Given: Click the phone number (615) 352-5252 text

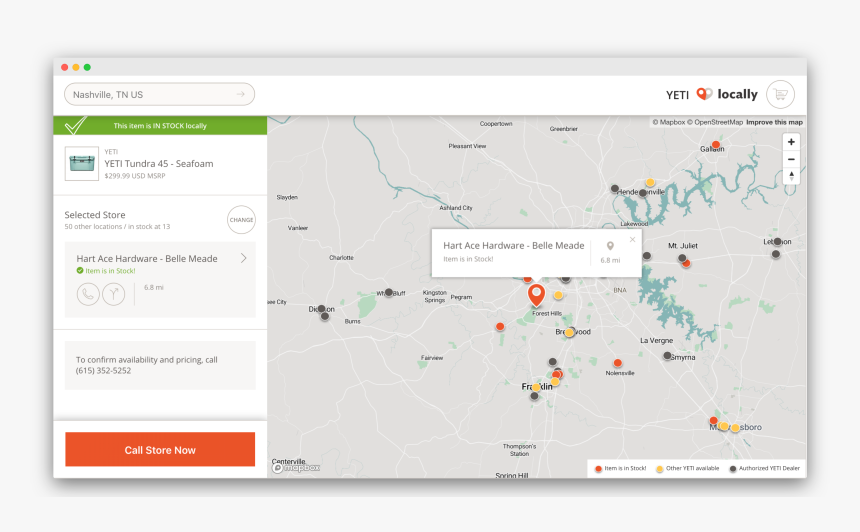Looking at the screenshot, I should click(103, 371).
